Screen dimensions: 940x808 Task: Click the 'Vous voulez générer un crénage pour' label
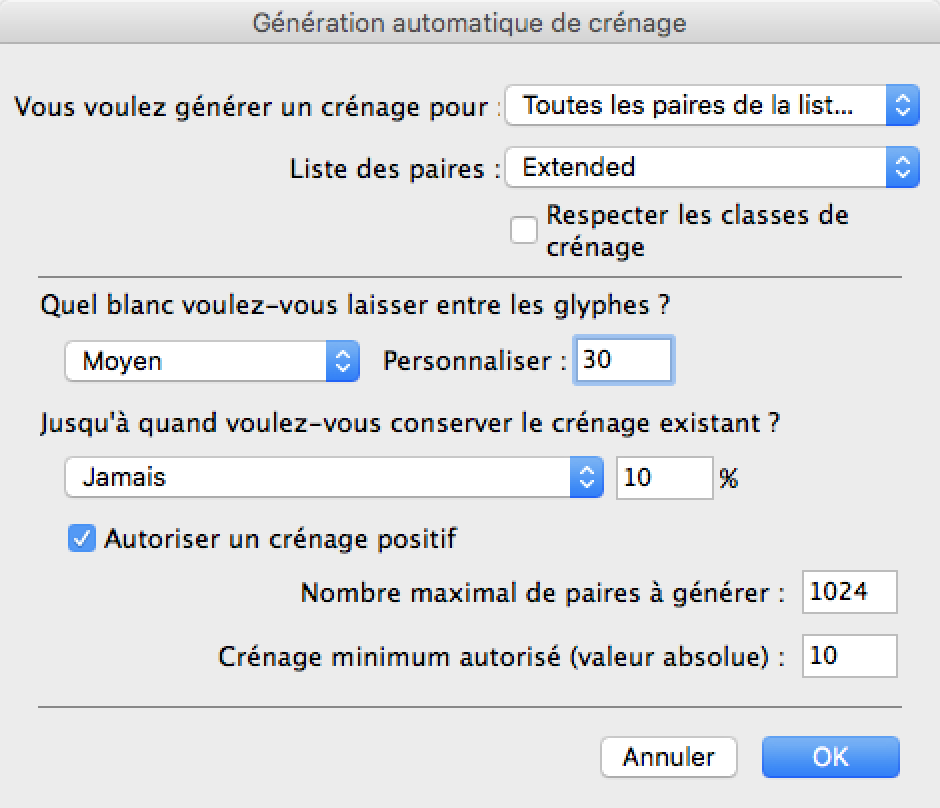coord(256,107)
